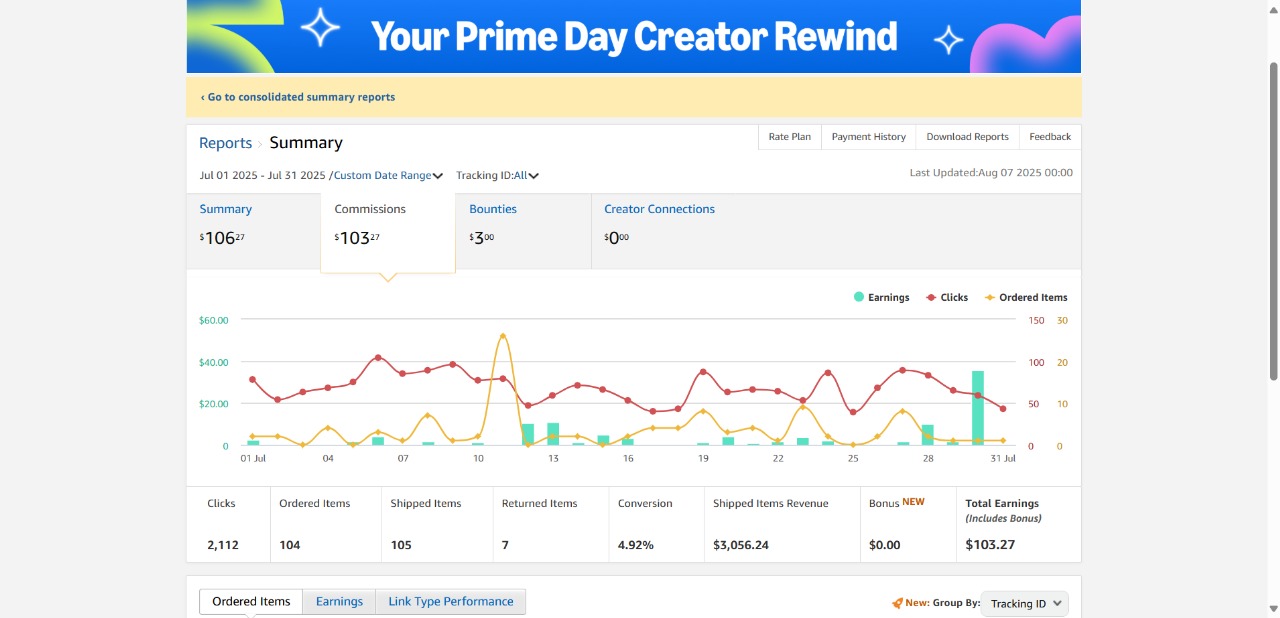This screenshot has width=1280, height=618.
Task: Click the $40.00 earnings axis label
Action: click(214, 362)
